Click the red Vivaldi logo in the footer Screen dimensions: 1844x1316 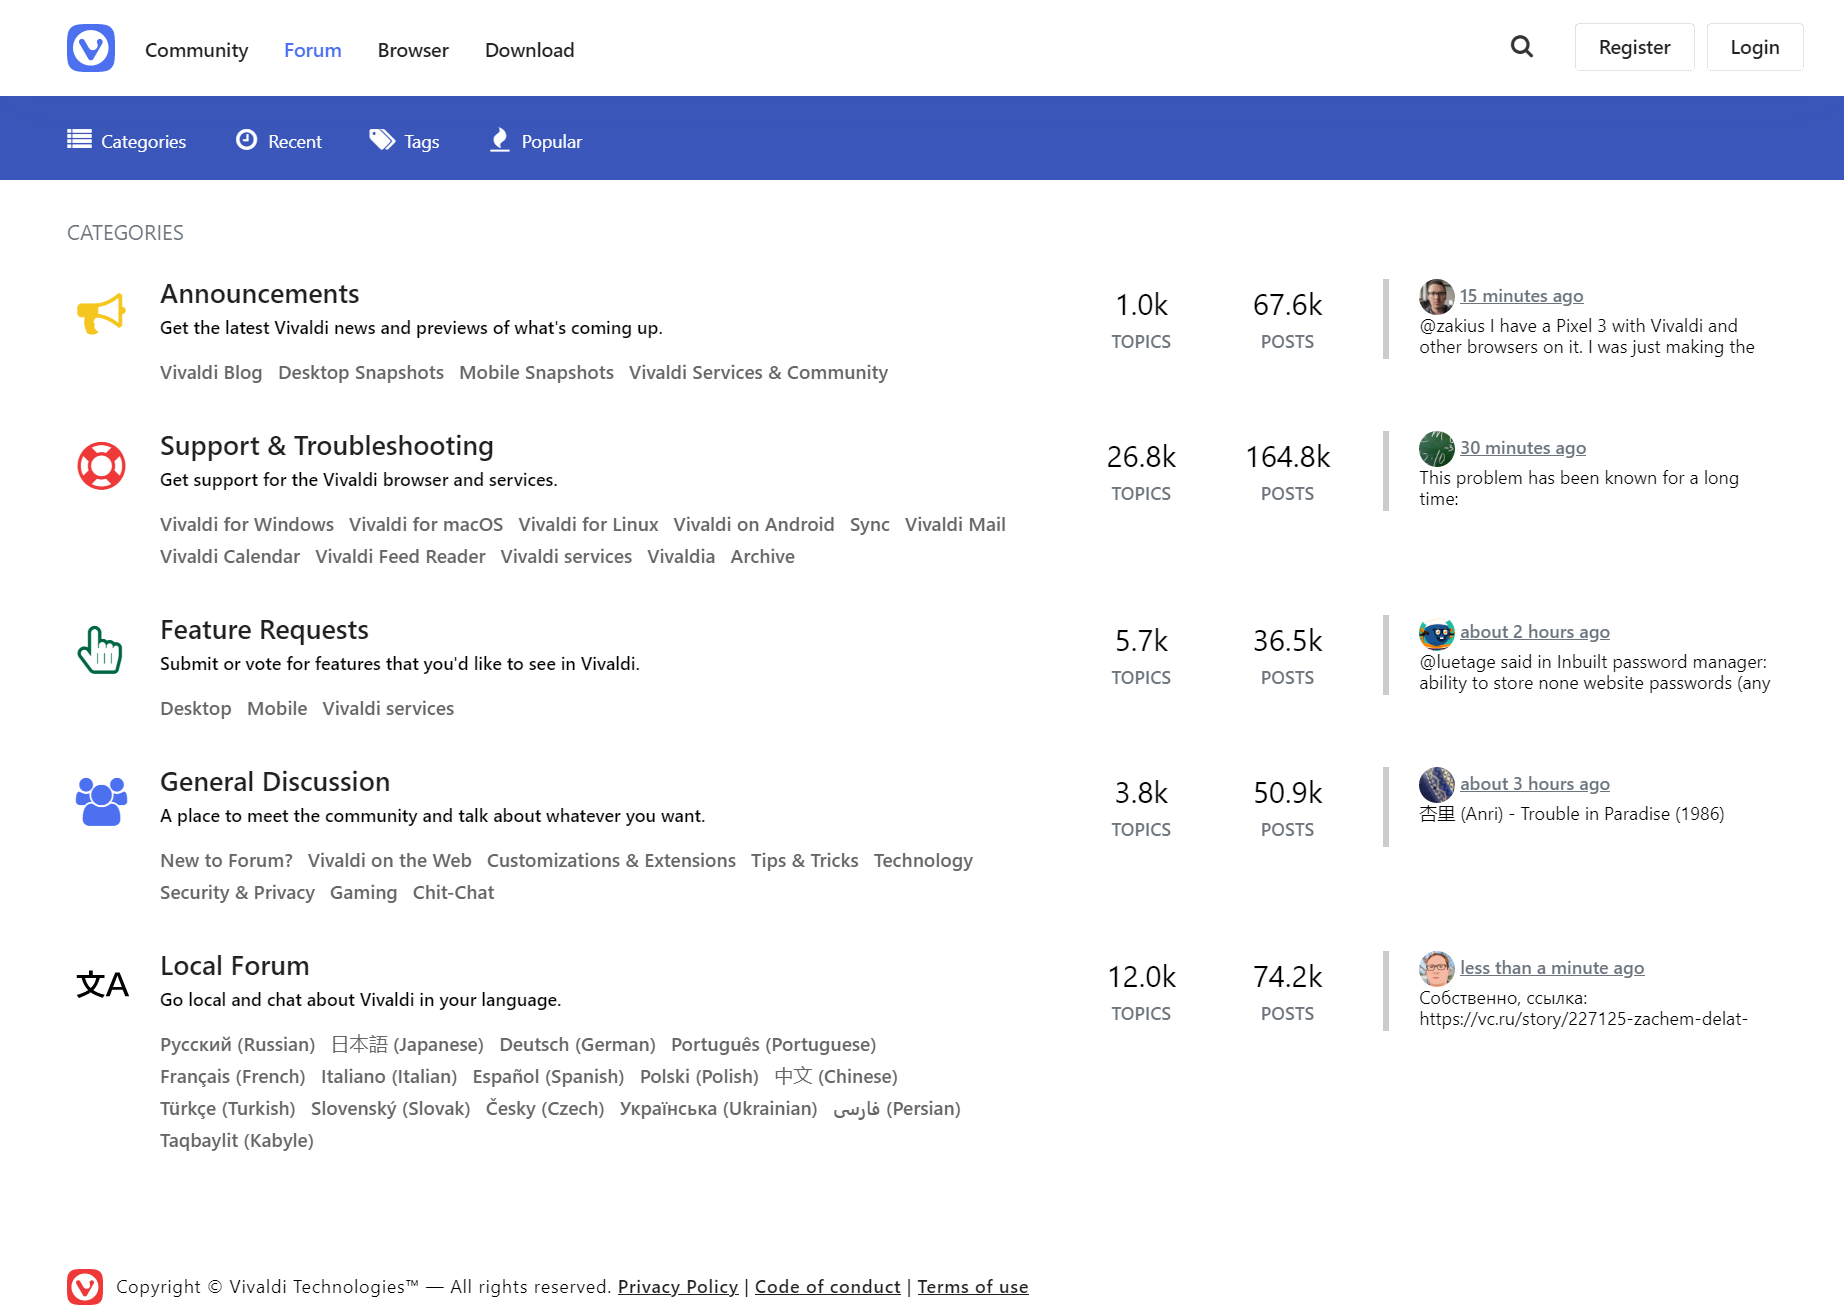85,1287
